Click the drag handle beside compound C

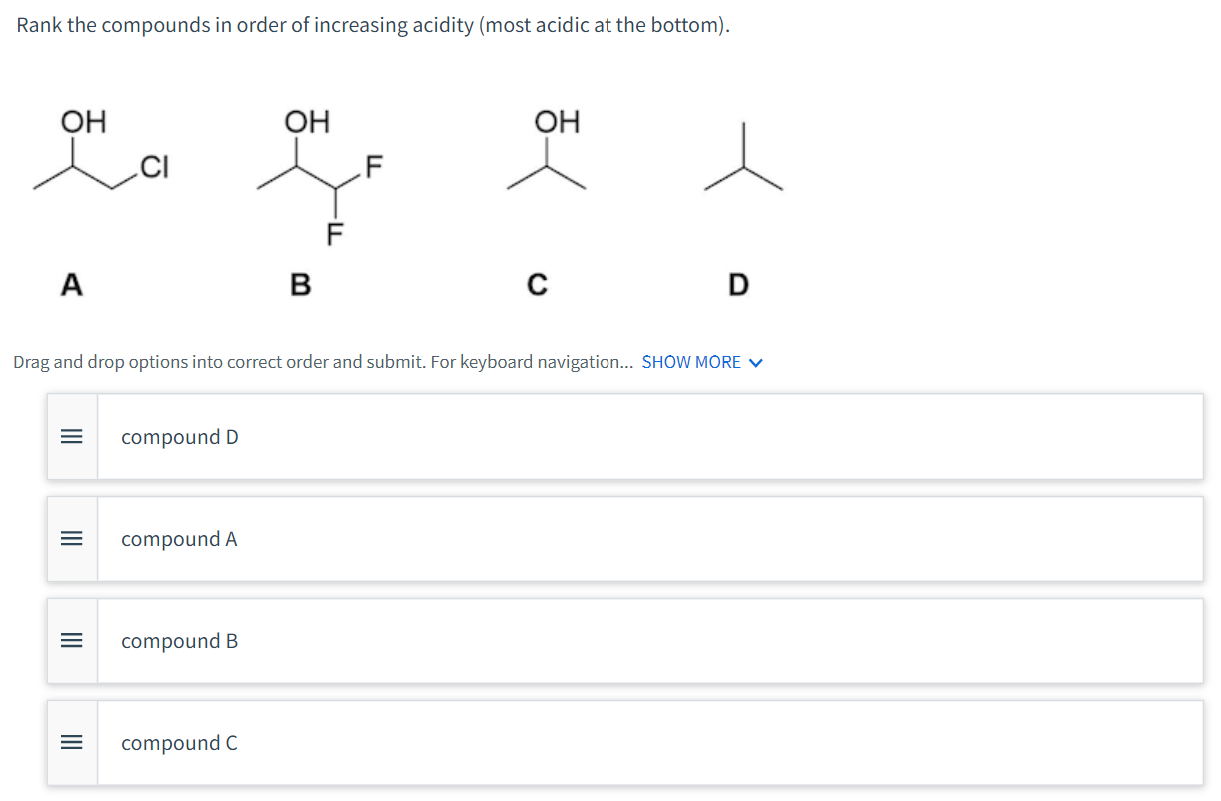point(71,742)
